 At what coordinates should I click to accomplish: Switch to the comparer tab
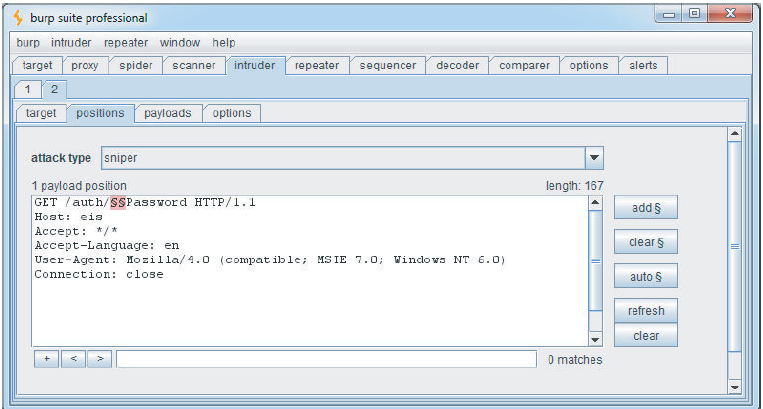point(524,65)
